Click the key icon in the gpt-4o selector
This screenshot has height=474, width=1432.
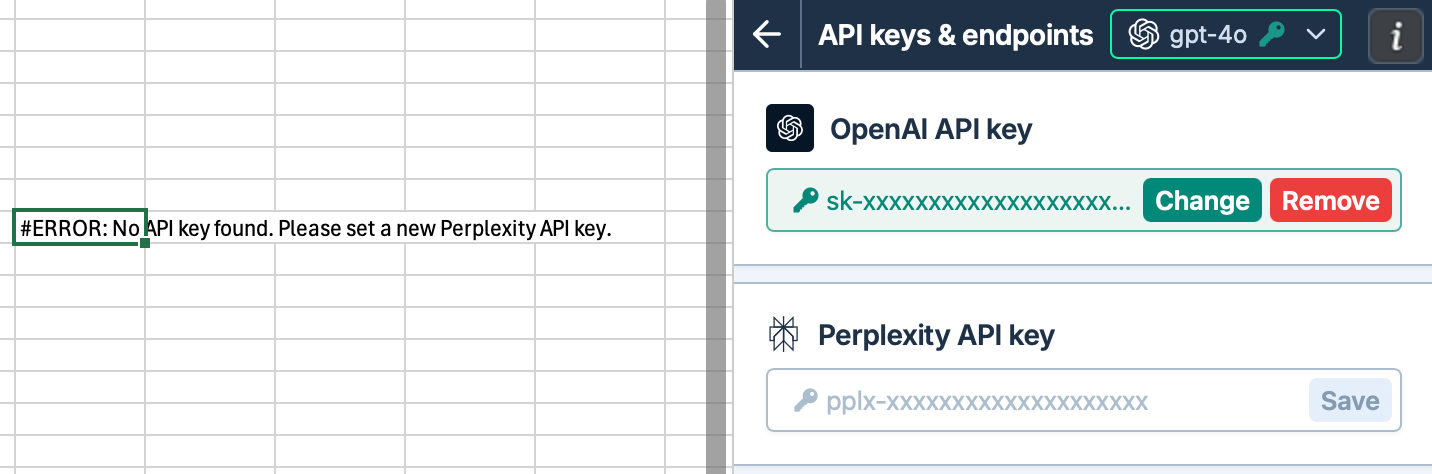coord(1272,35)
